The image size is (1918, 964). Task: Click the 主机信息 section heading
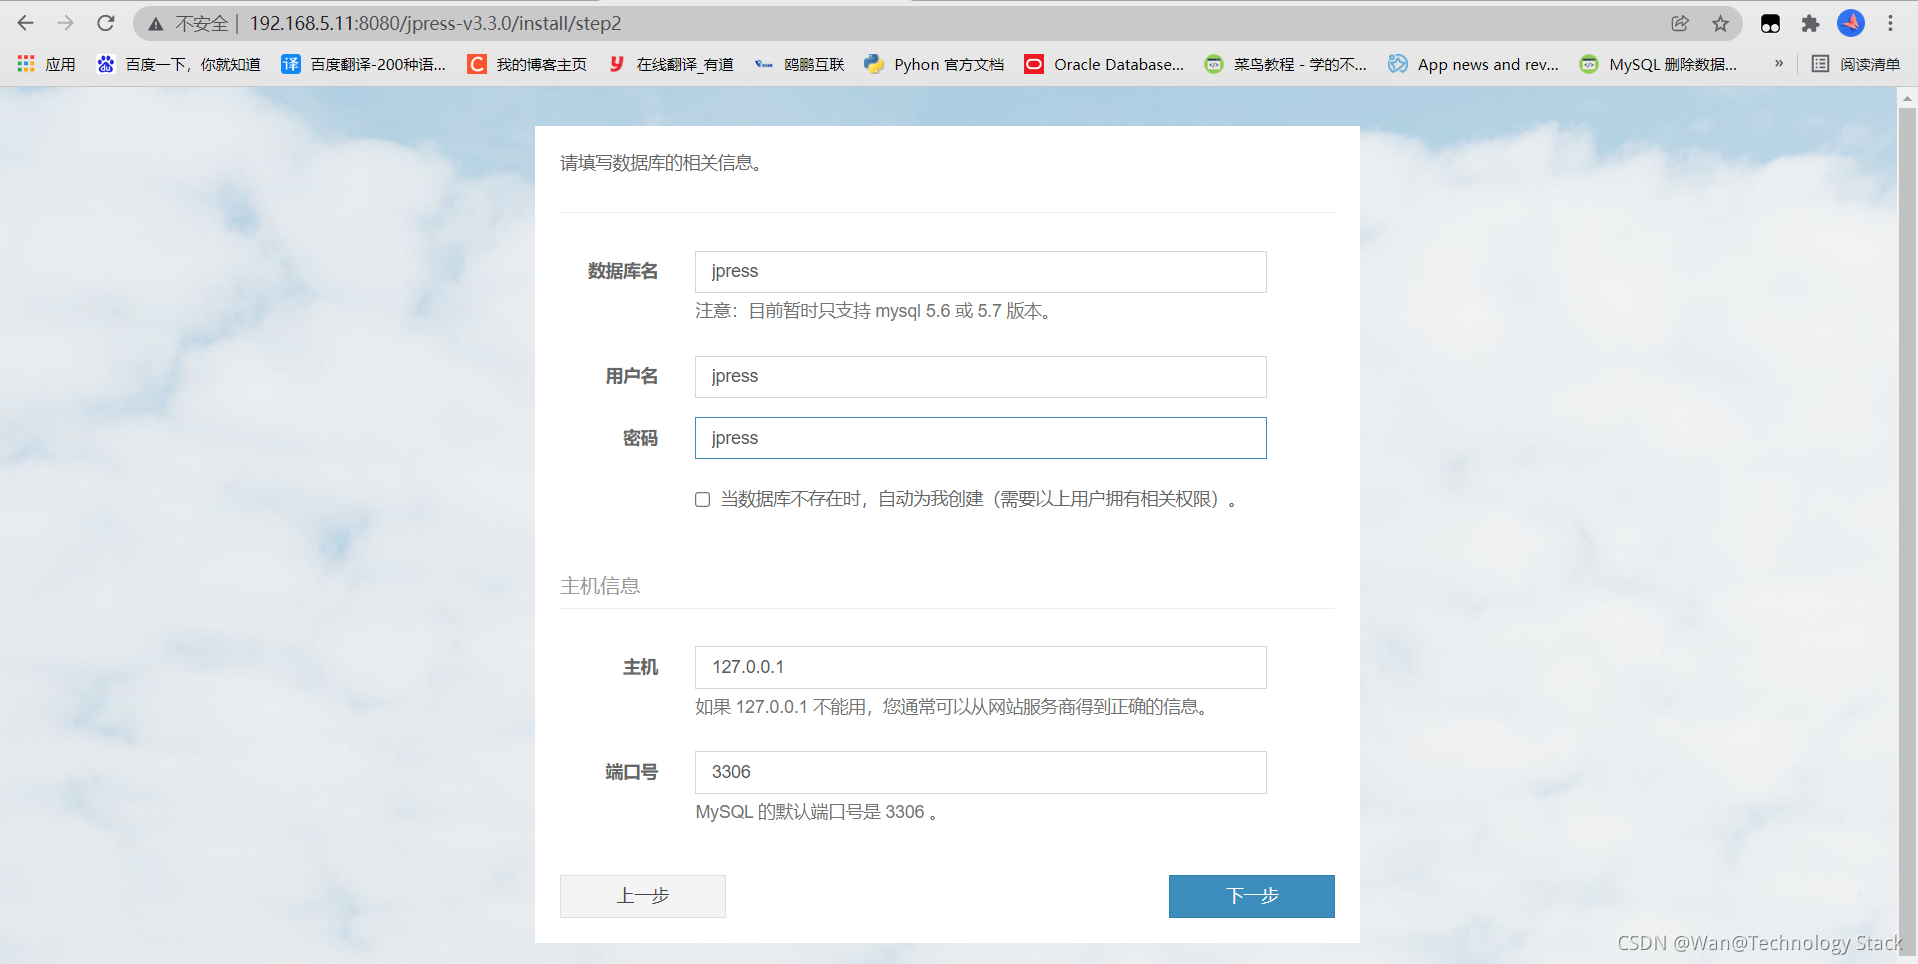pyautogui.click(x=600, y=586)
